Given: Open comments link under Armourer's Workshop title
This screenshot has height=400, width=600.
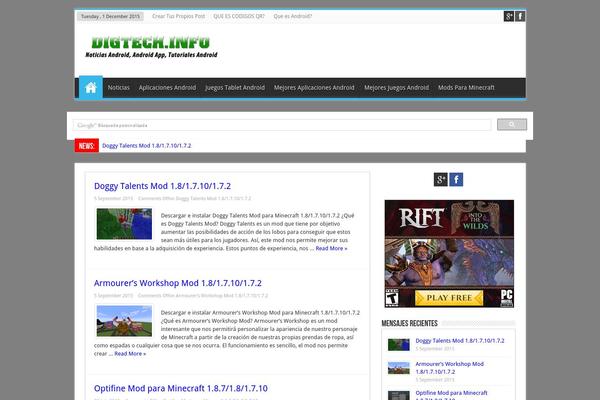Looking at the screenshot, I should pyautogui.click(x=203, y=296).
